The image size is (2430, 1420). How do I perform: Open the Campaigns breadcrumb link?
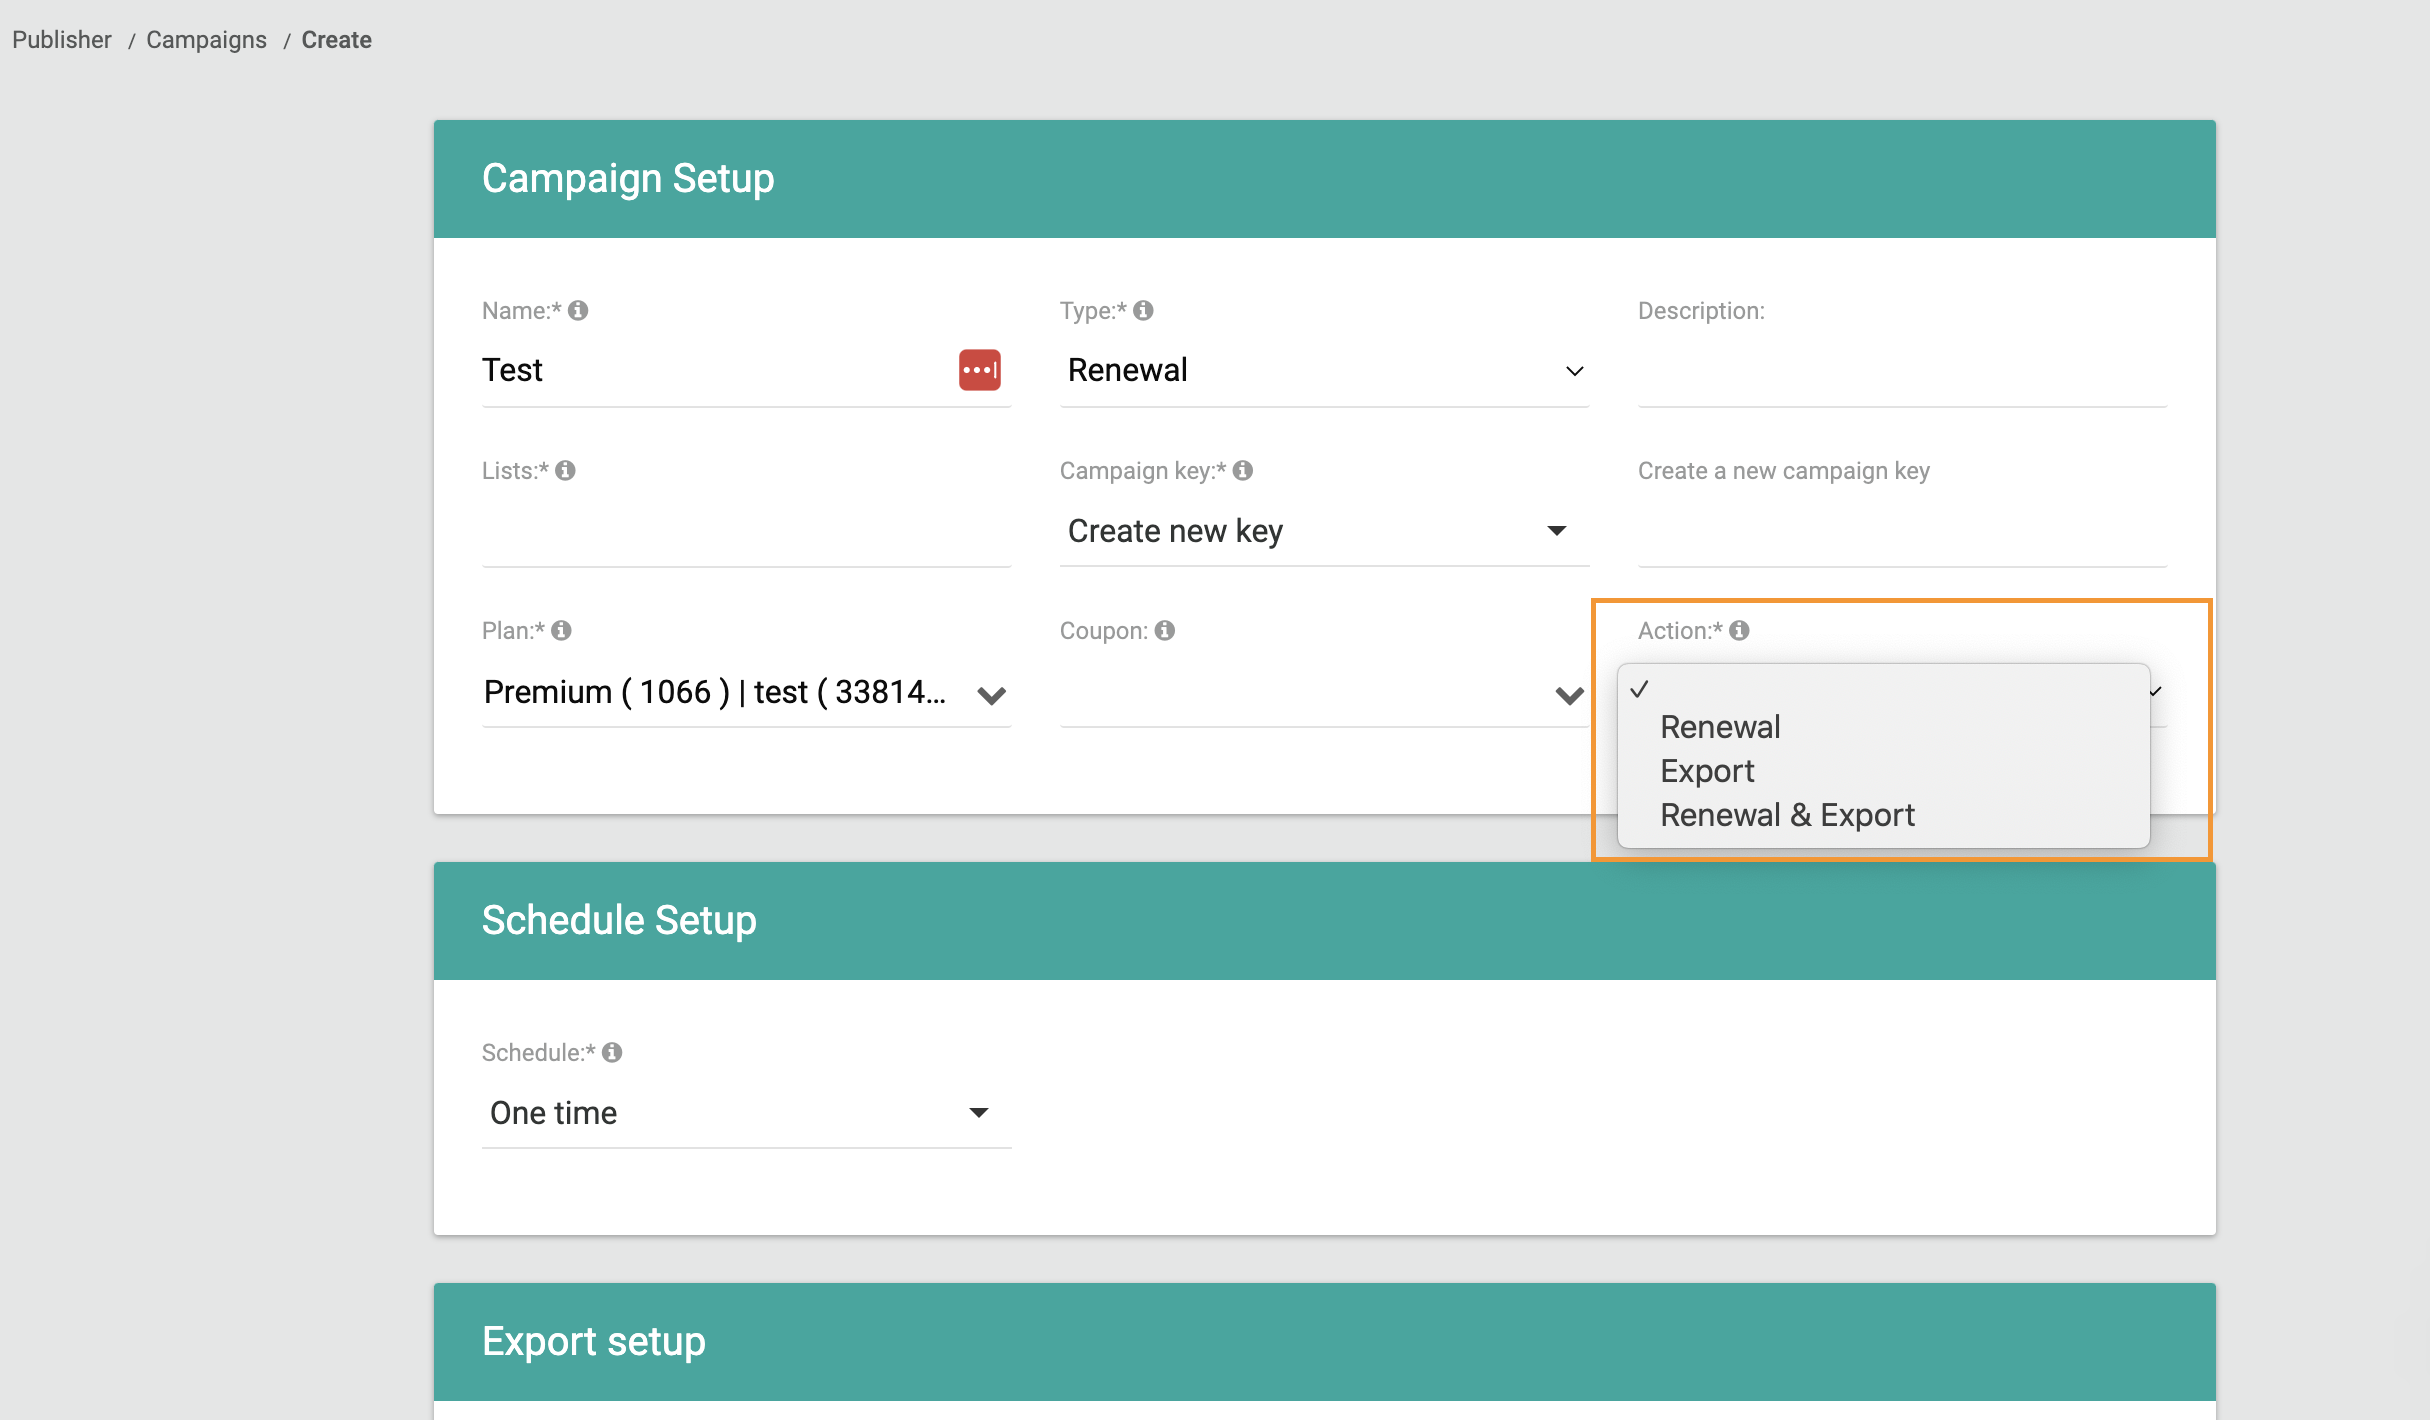tap(206, 40)
